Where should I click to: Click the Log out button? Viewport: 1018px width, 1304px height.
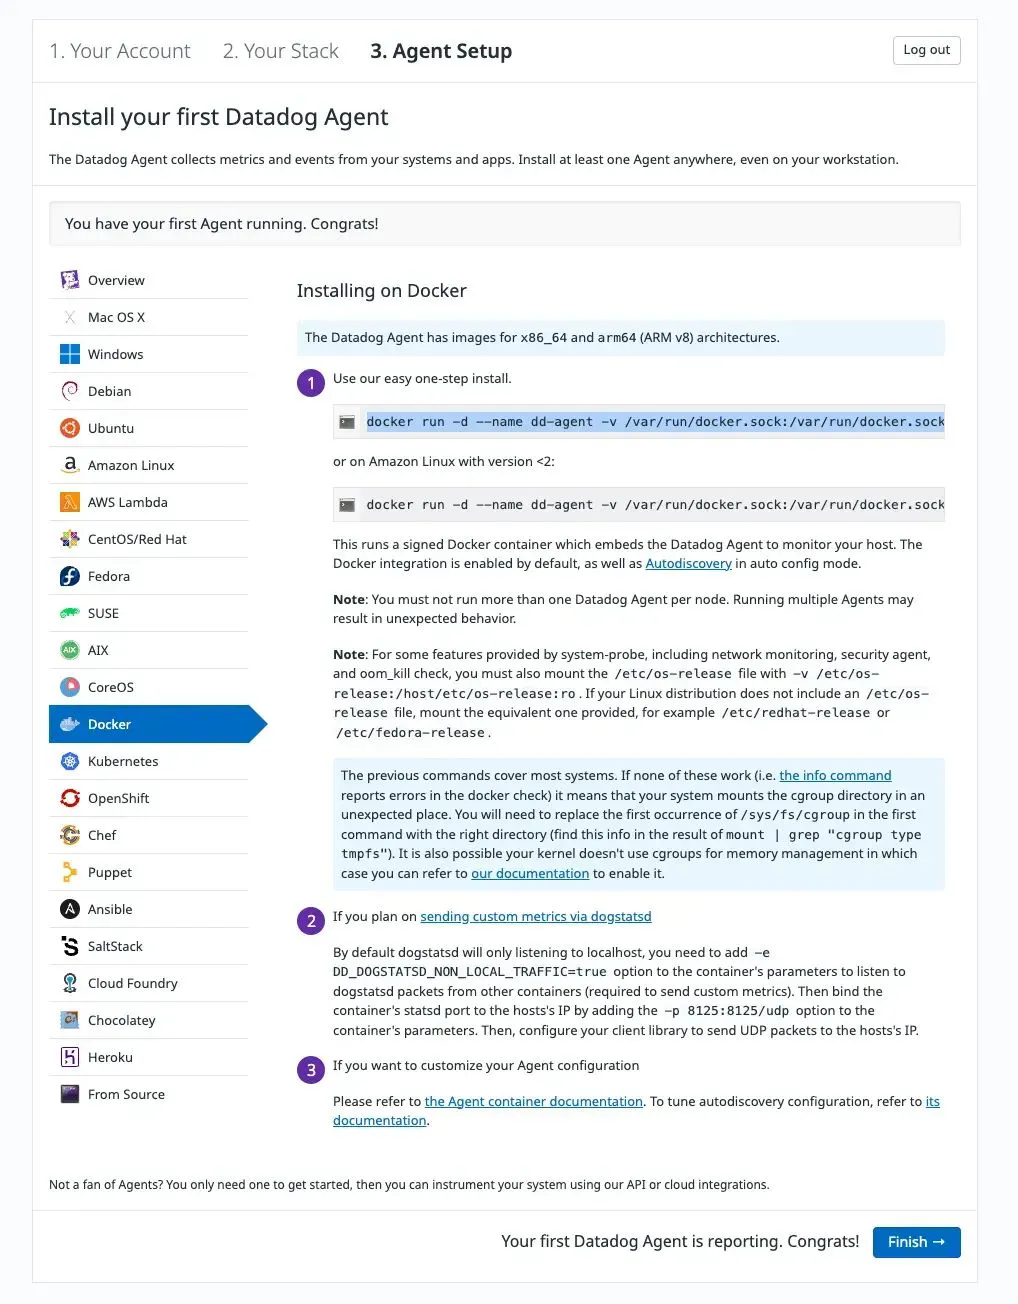click(926, 50)
